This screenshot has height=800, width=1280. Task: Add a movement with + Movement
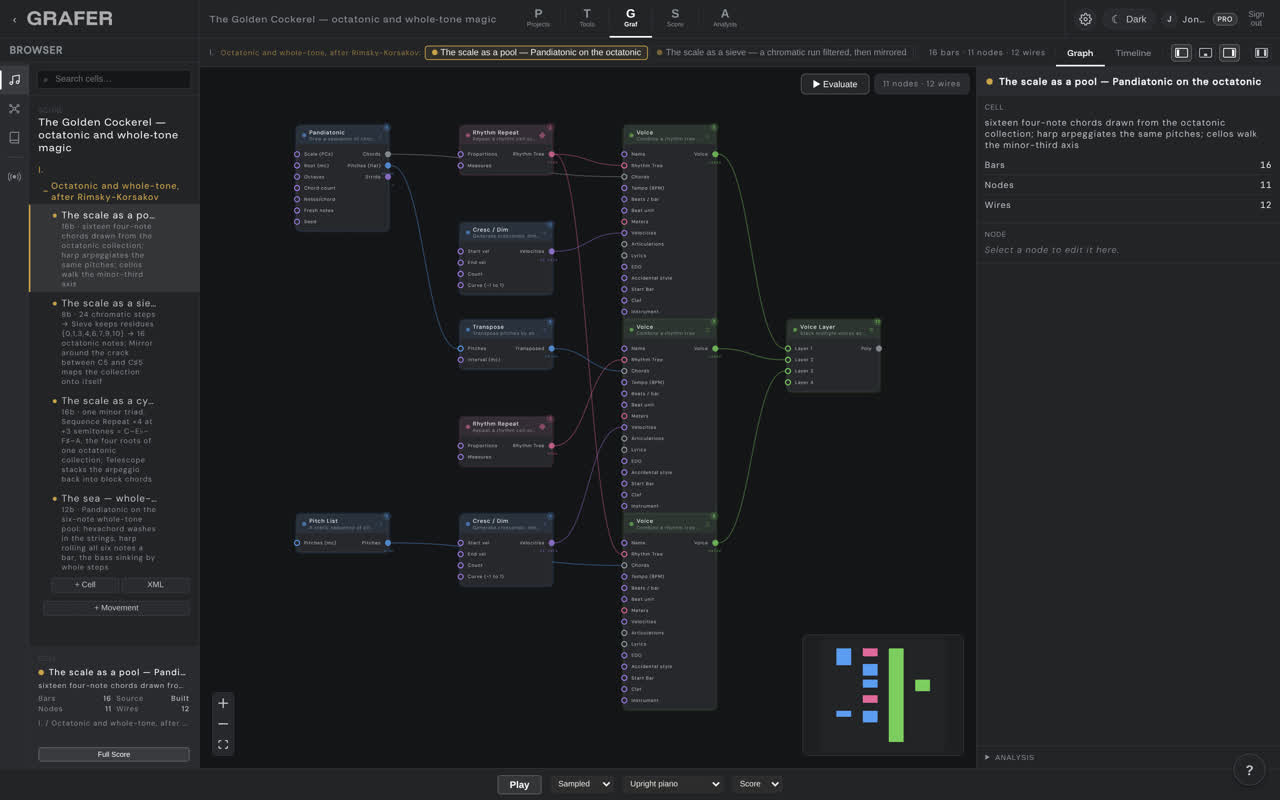coord(116,608)
